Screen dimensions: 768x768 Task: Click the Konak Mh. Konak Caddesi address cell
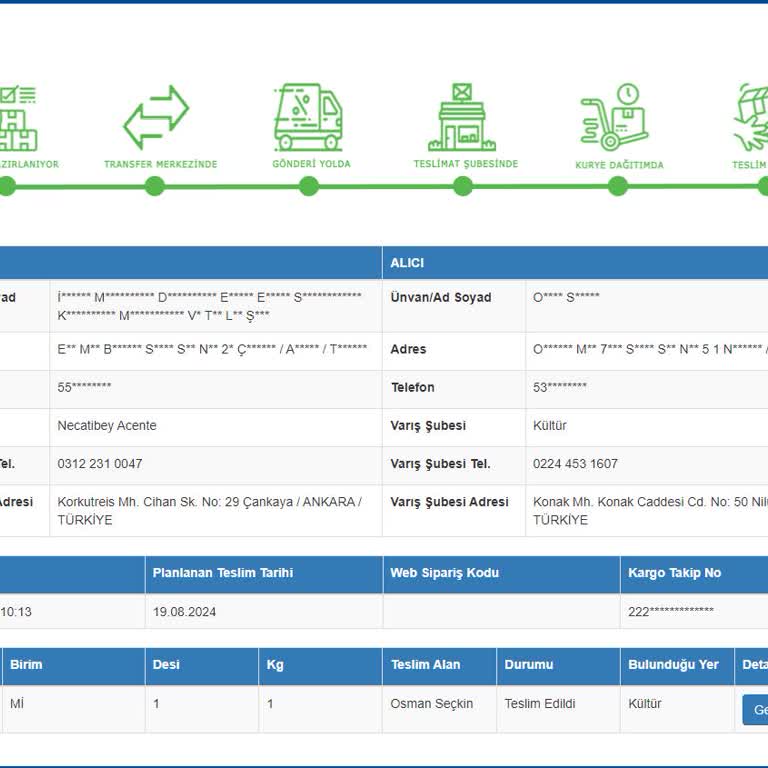[x=647, y=511]
